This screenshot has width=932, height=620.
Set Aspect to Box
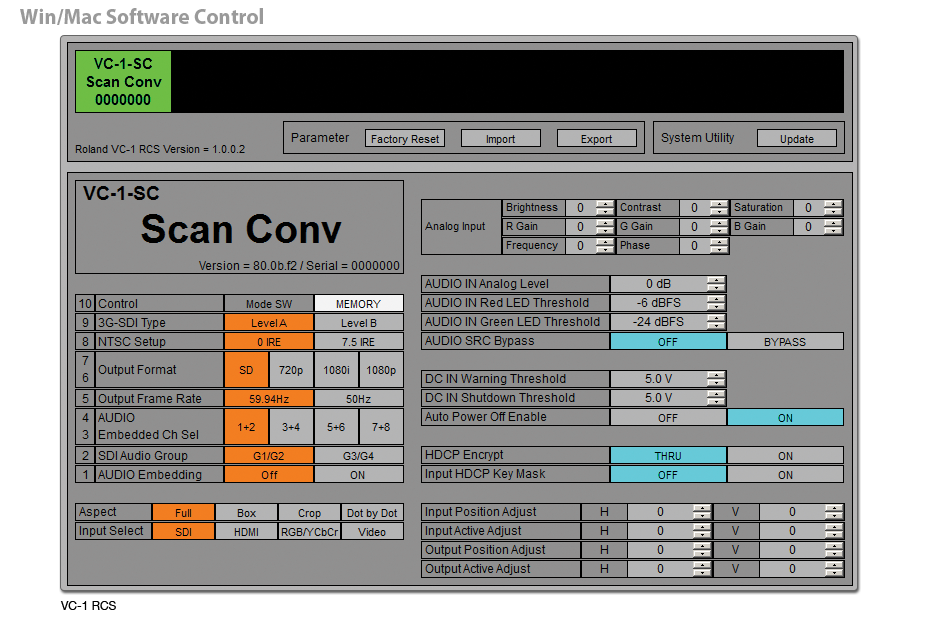[x=246, y=512]
